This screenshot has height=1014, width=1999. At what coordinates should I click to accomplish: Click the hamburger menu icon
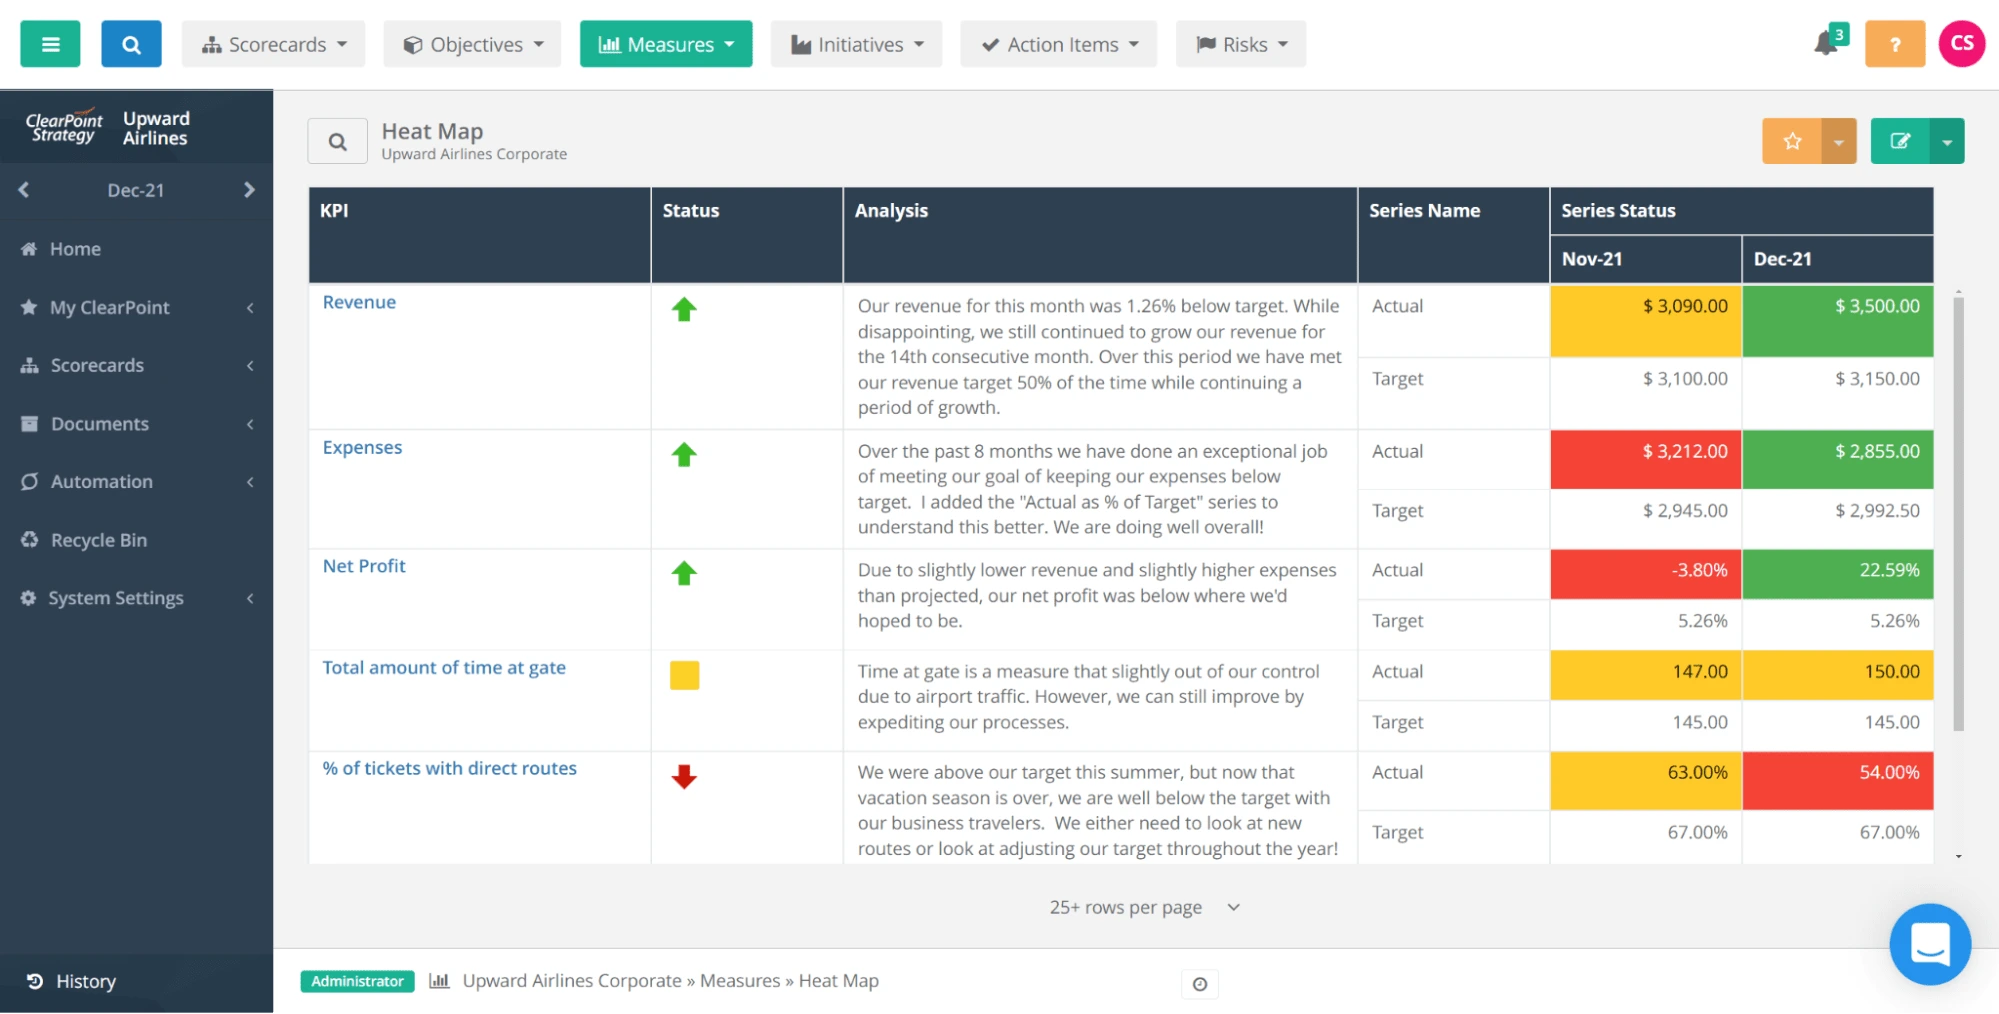pyautogui.click(x=50, y=44)
